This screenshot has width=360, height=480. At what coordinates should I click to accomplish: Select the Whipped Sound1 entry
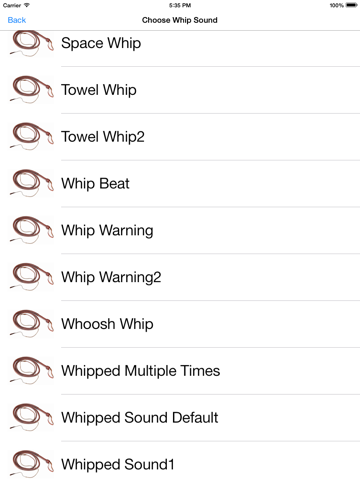click(x=180, y=462)
